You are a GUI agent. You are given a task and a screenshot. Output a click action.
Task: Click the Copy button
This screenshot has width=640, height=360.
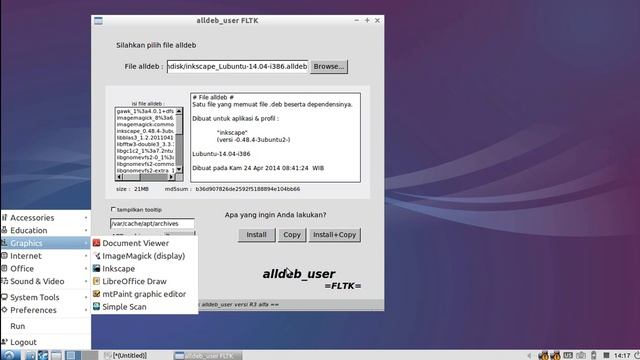(292, 235)
